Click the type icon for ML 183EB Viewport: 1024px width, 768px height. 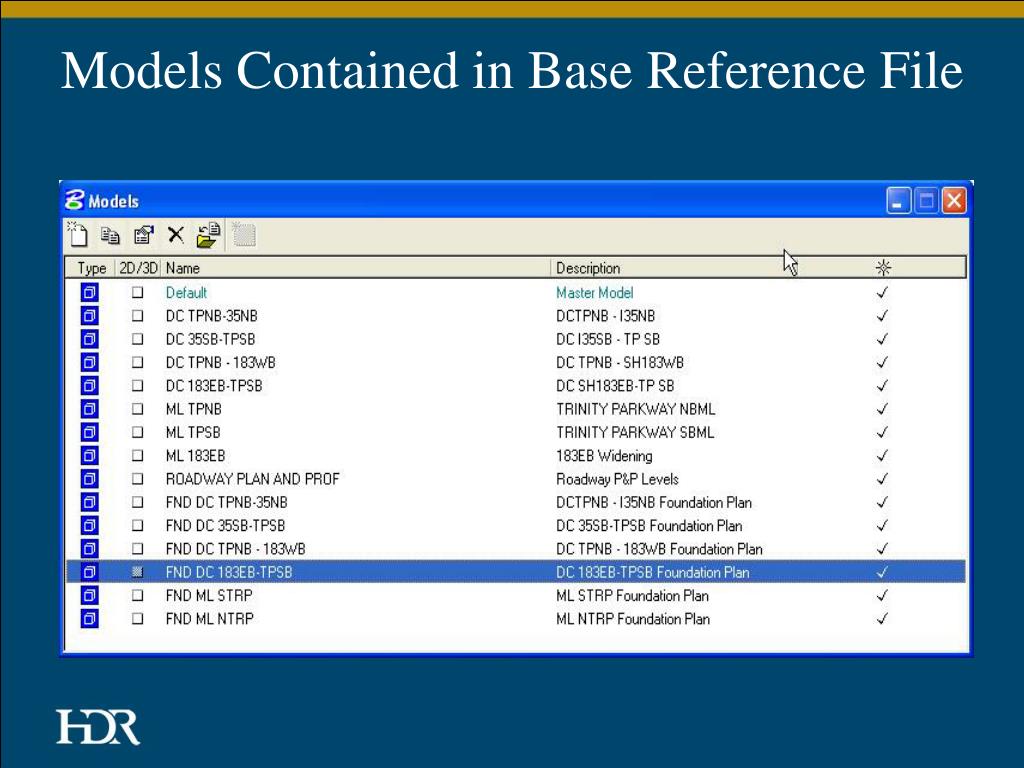click(89, 456)
